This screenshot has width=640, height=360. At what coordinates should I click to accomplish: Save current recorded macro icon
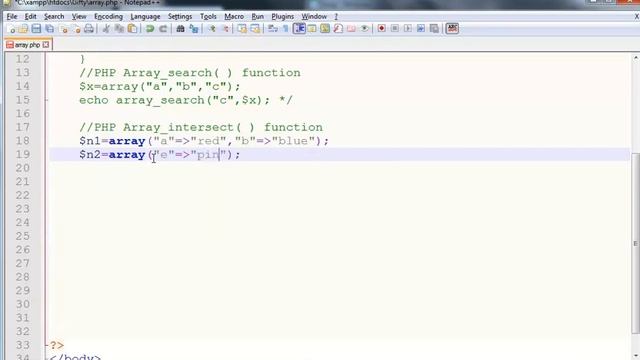tap(434, 29)
